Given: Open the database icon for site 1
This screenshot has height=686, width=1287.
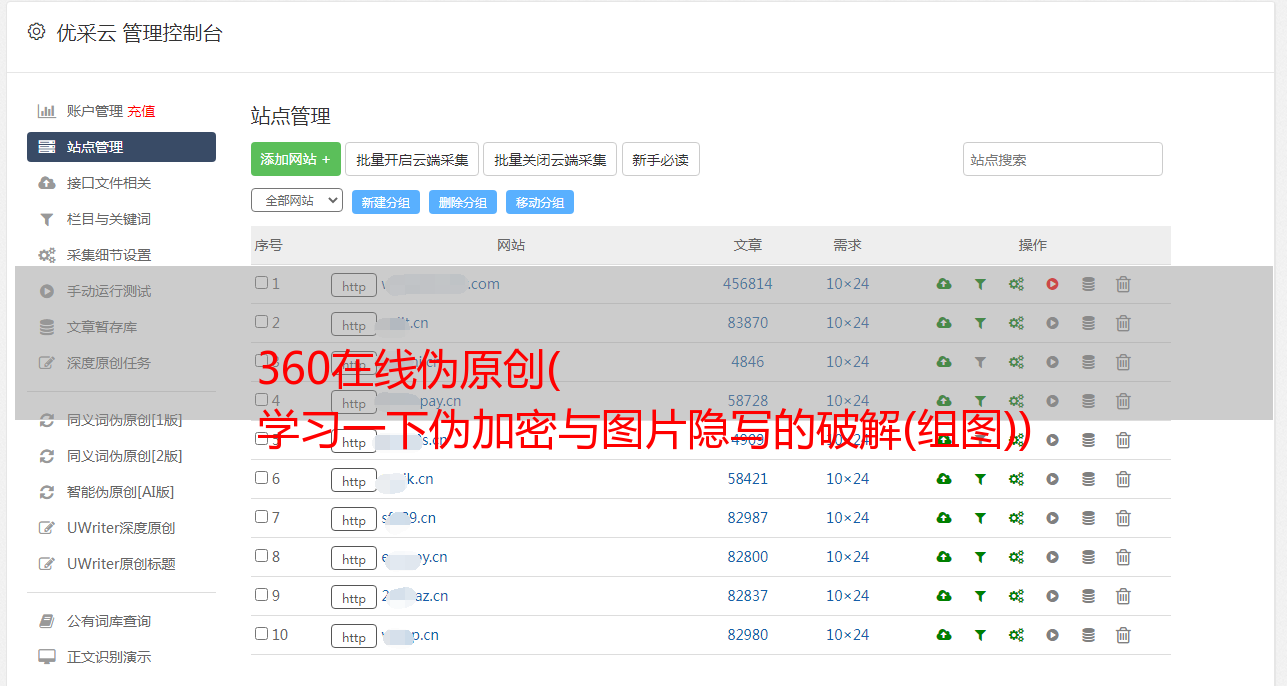Looking at the screenshot, I should click(1088, 284).
